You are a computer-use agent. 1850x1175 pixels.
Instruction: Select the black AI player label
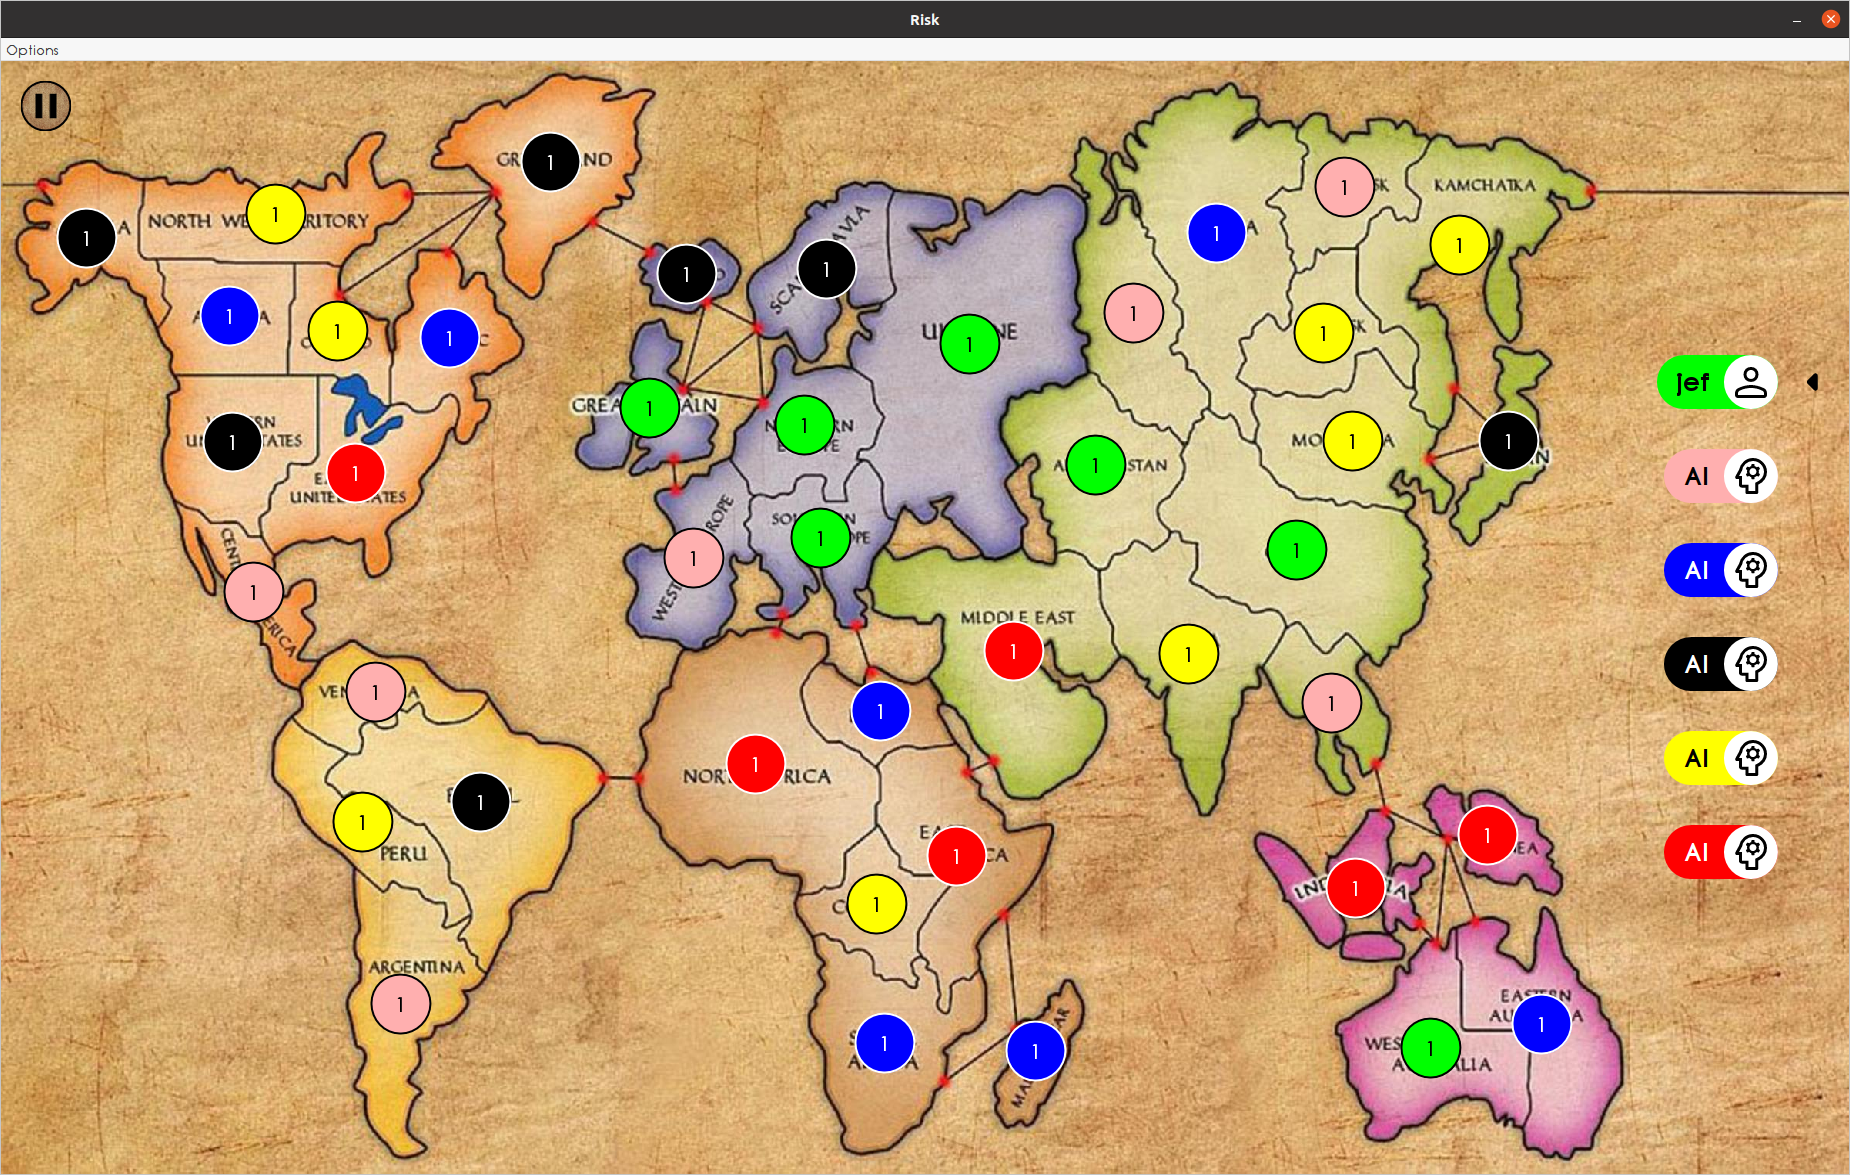pos(1696,664)
